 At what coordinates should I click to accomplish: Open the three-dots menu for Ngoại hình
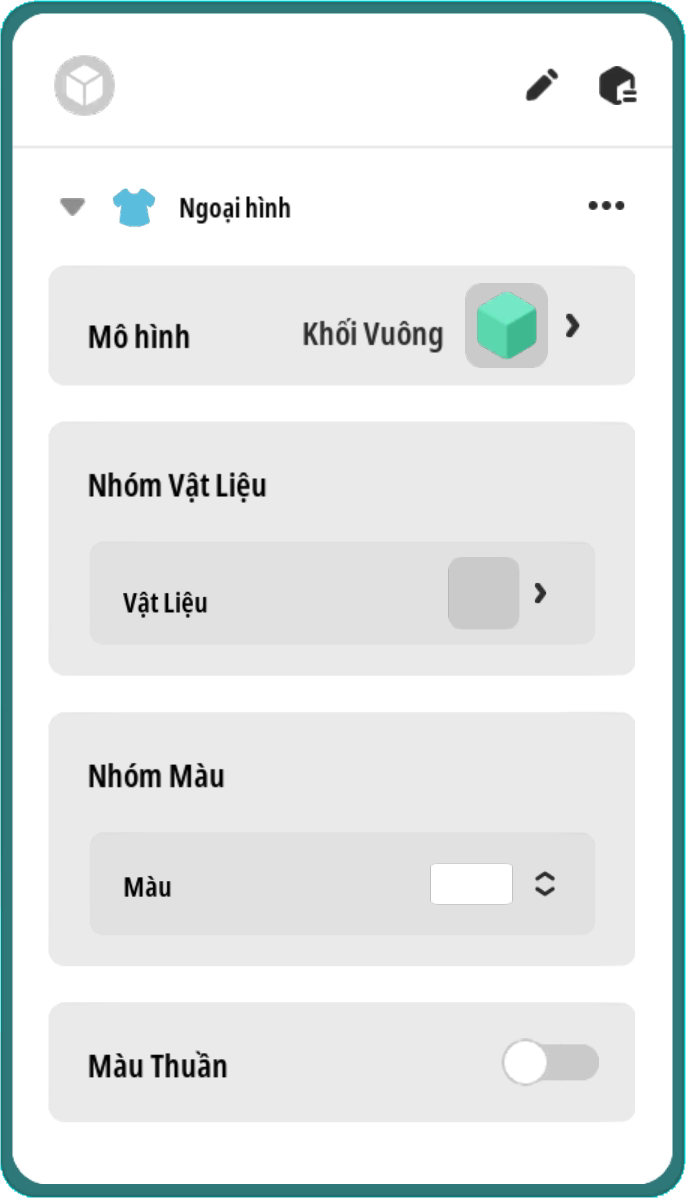click(x=606, y=206)
